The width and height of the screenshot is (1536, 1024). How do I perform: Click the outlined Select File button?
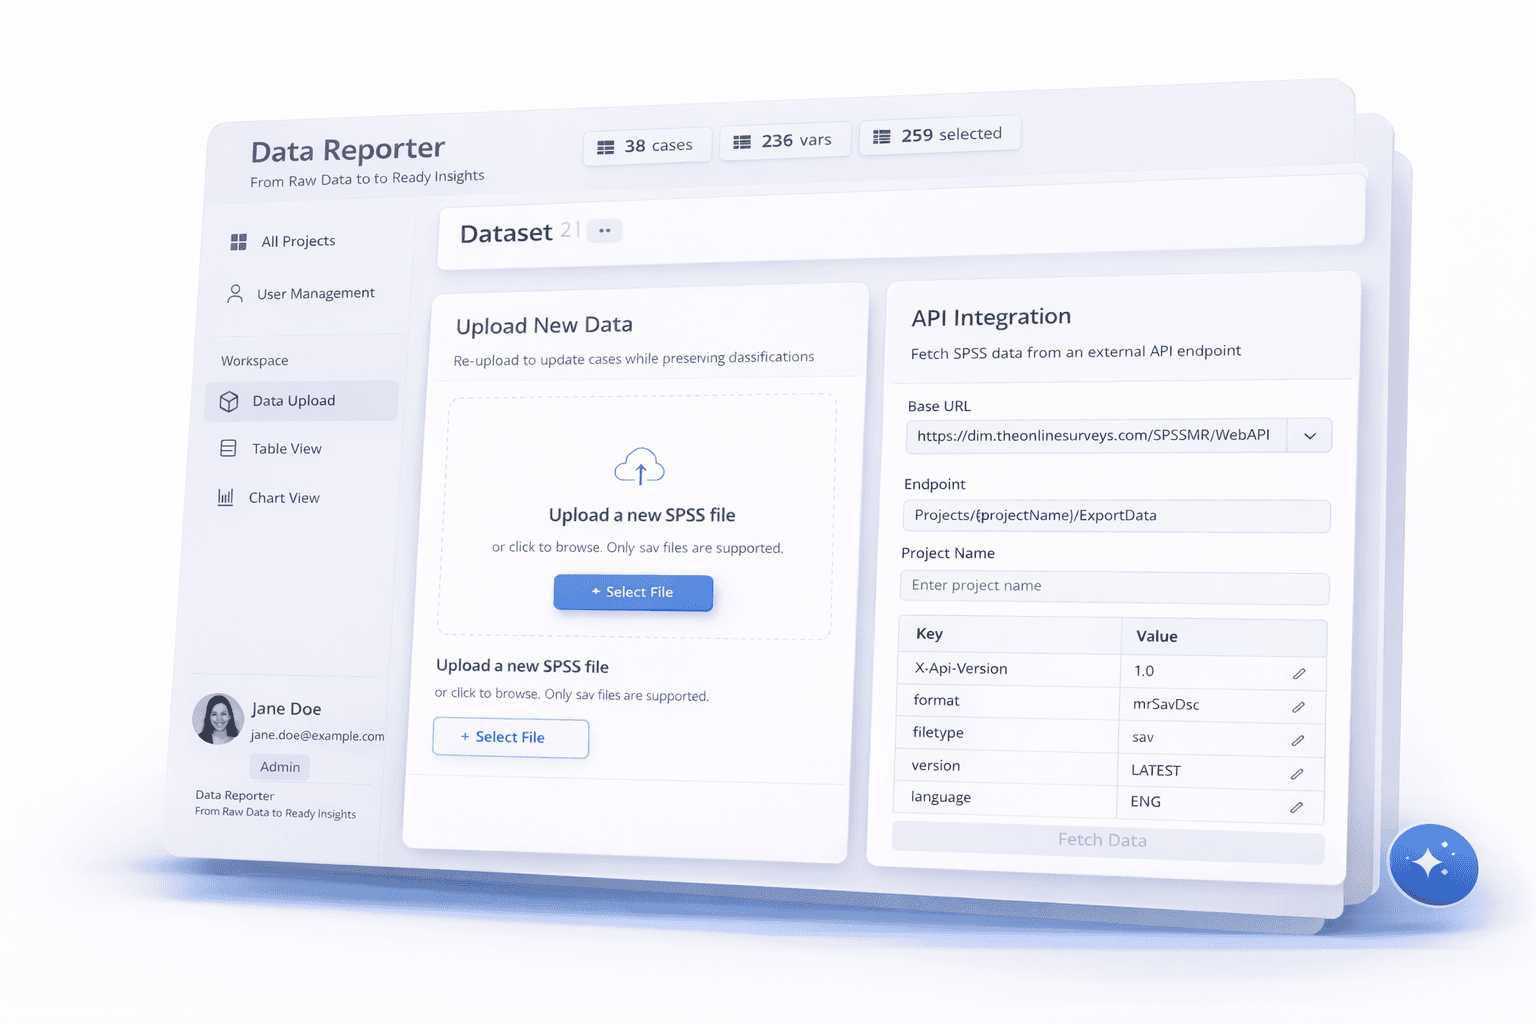(510, 738)
